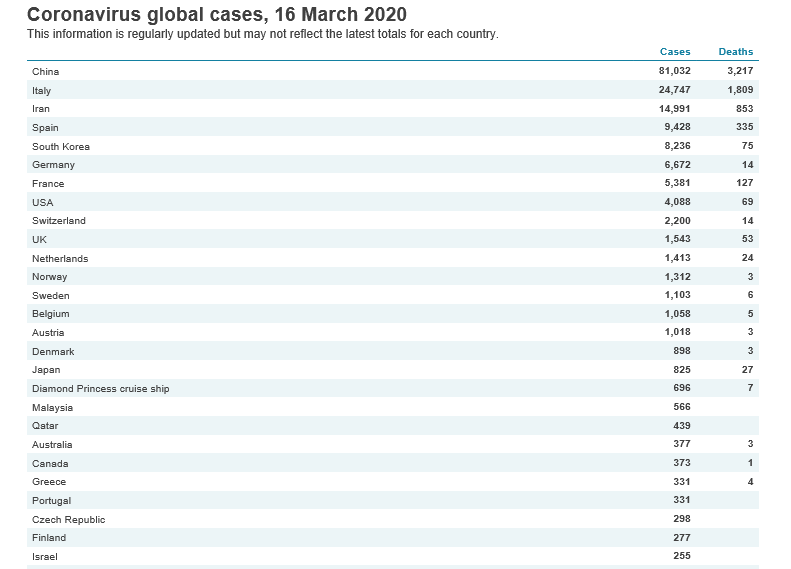Screen dimensions: 791x569
Task: Click Italy's cases value 24,747
Action: [674, 90]
